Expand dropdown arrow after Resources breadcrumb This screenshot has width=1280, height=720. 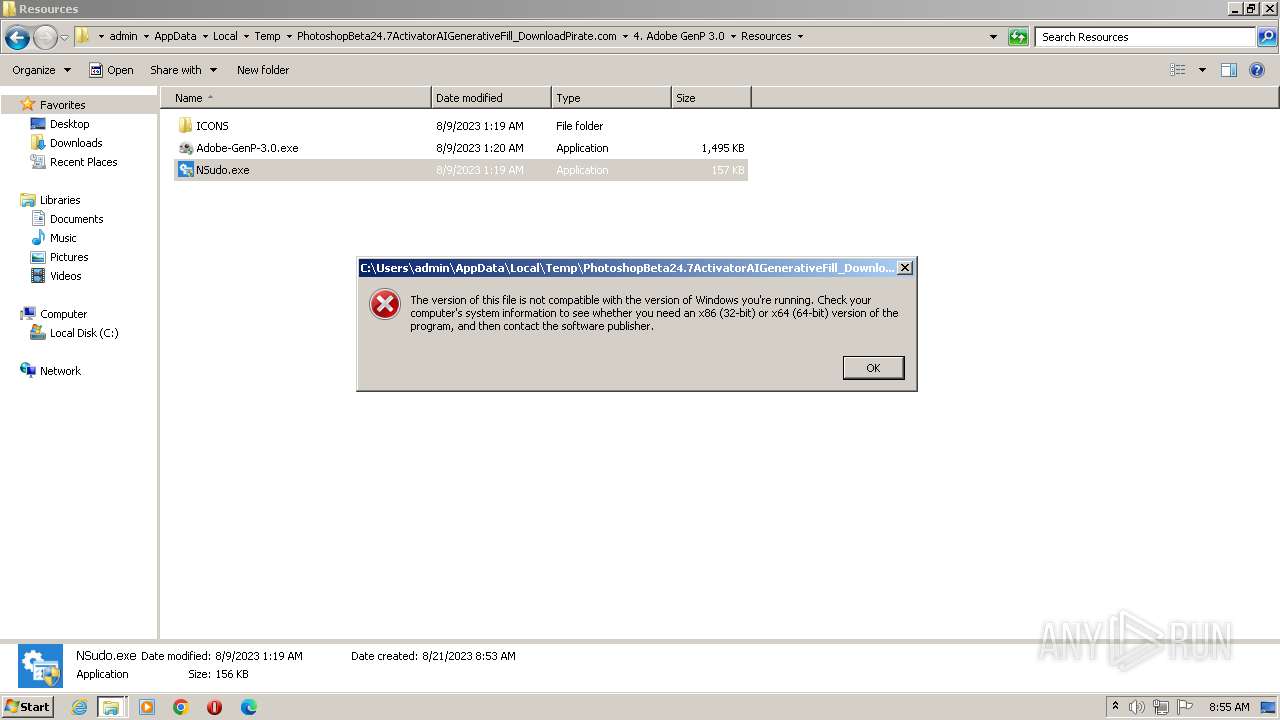point(800,36)
